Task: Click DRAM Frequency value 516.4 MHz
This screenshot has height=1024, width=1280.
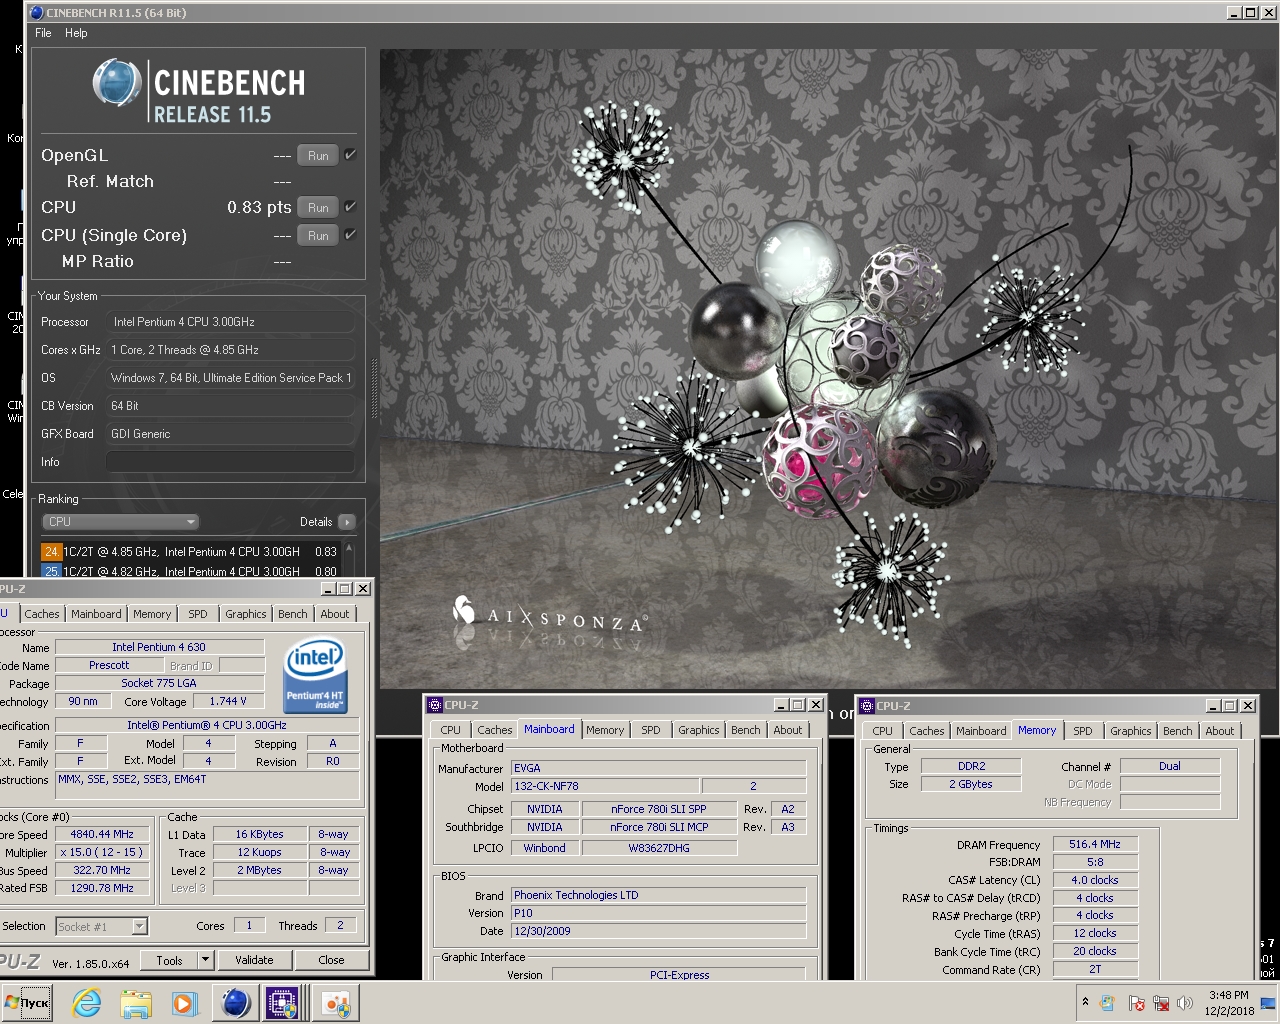Action: tap(1095, 844)
